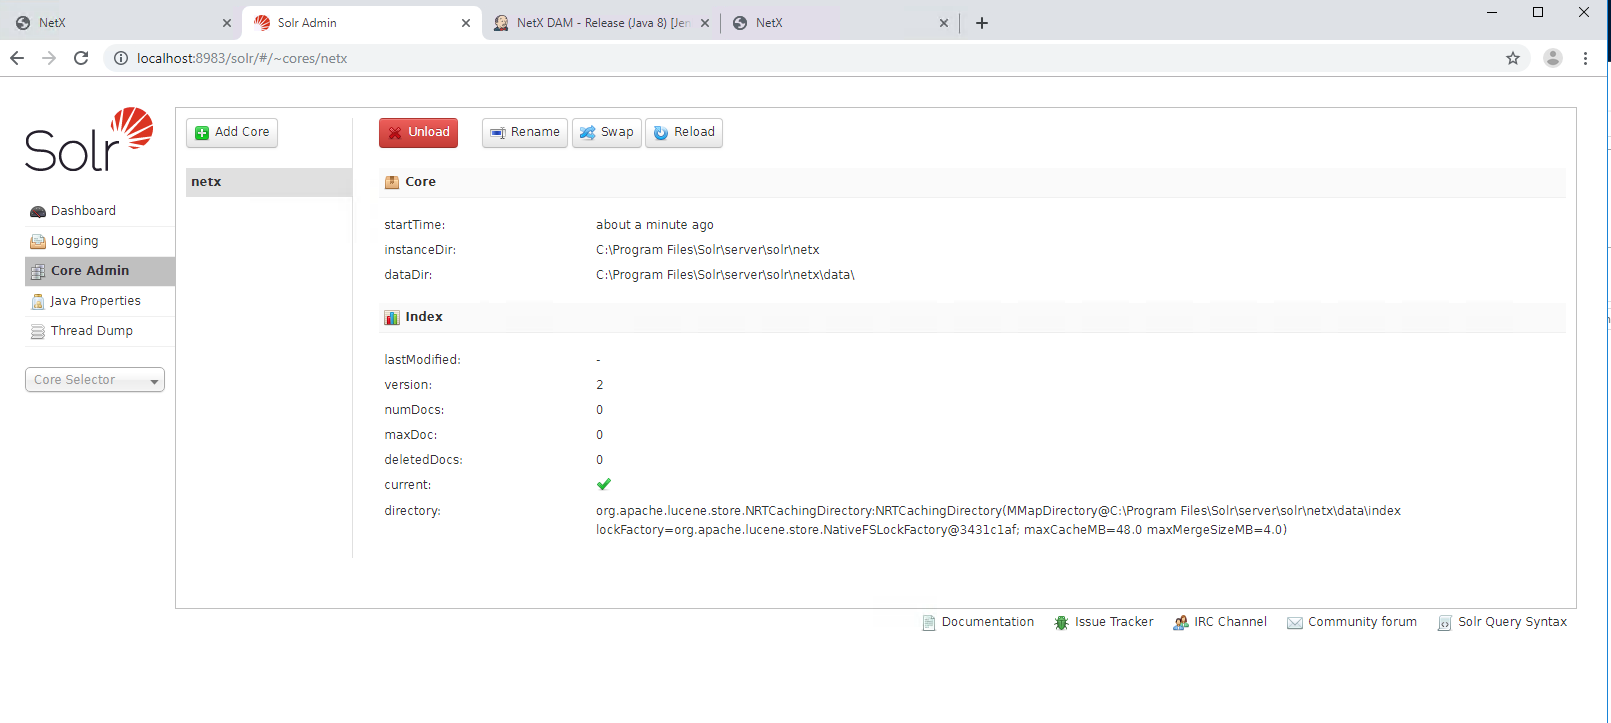
Task: Open Logging in the Solr sidebar
Action: point(74,241)
